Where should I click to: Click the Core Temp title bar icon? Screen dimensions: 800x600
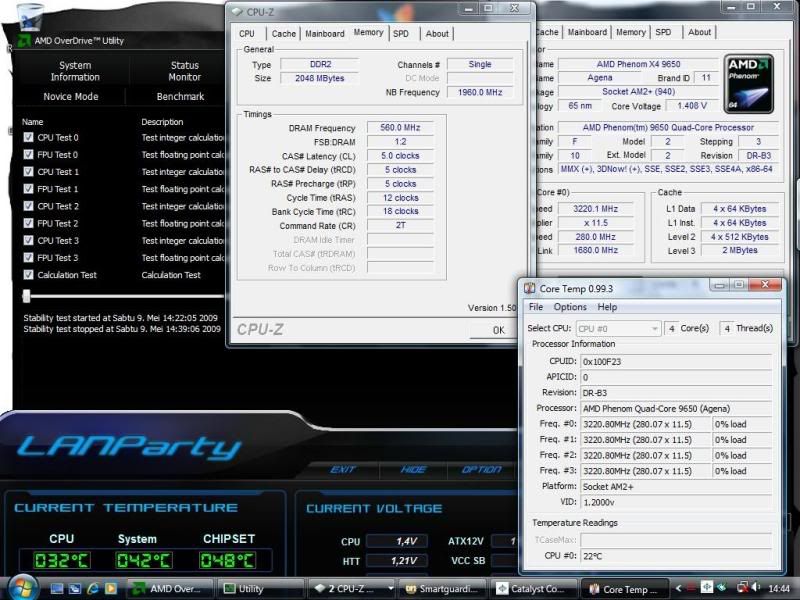click(x=530, y=288)
